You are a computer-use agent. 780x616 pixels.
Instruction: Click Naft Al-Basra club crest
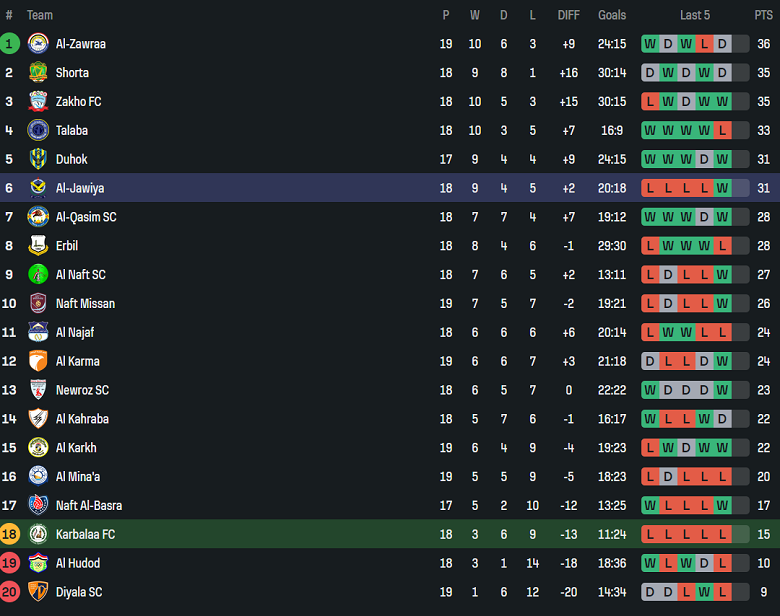[x=38, y=506]
